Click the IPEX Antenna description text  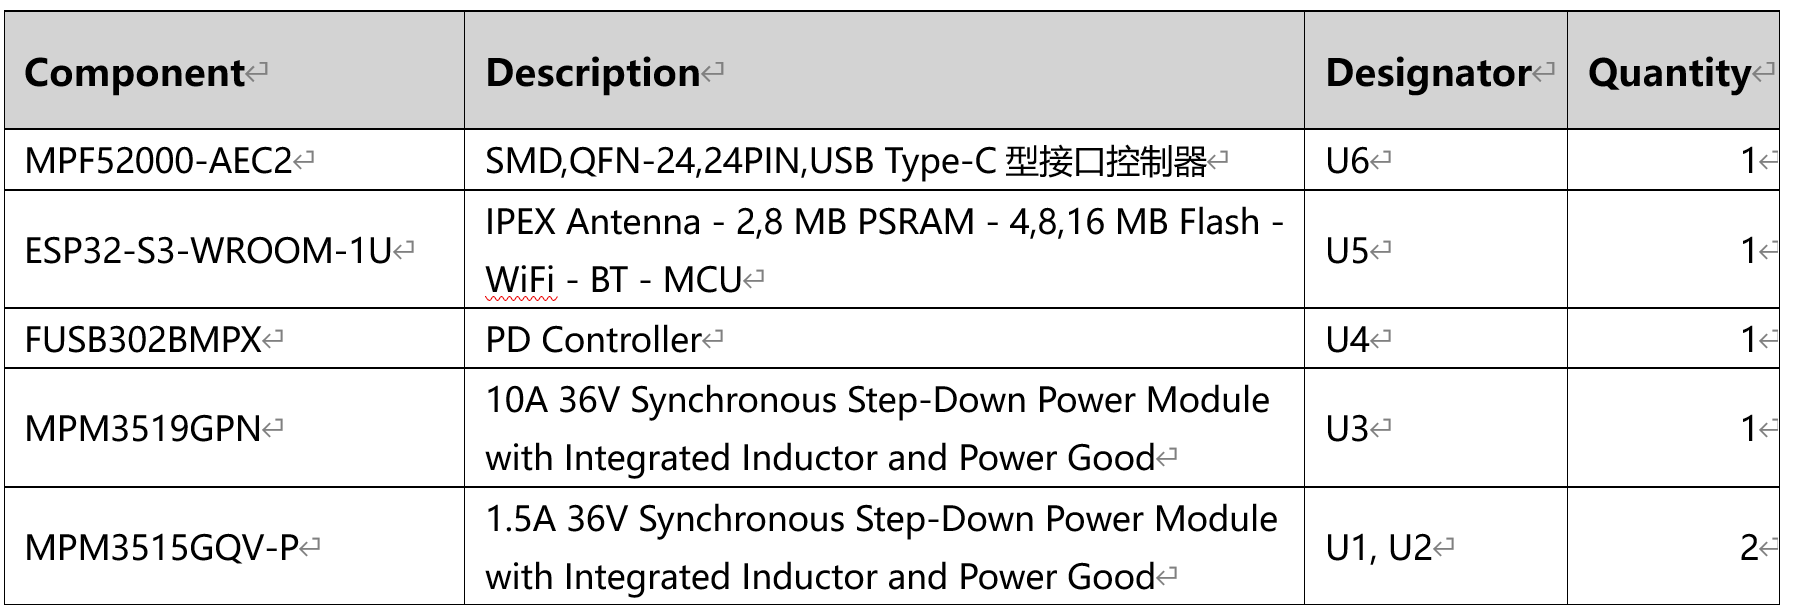coord(883,222)
